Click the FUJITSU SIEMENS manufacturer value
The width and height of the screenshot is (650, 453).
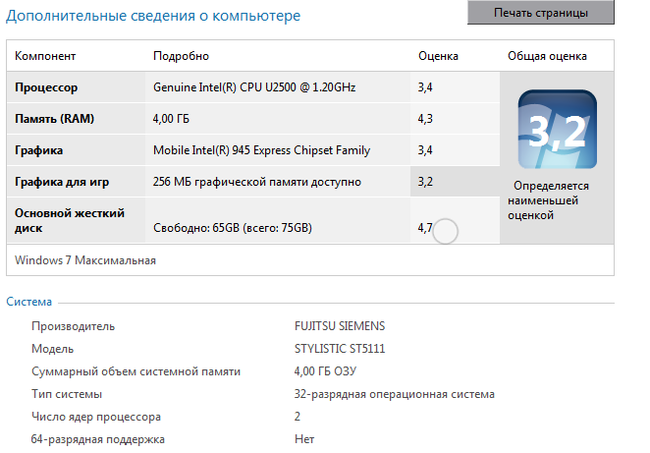point(338,326)
